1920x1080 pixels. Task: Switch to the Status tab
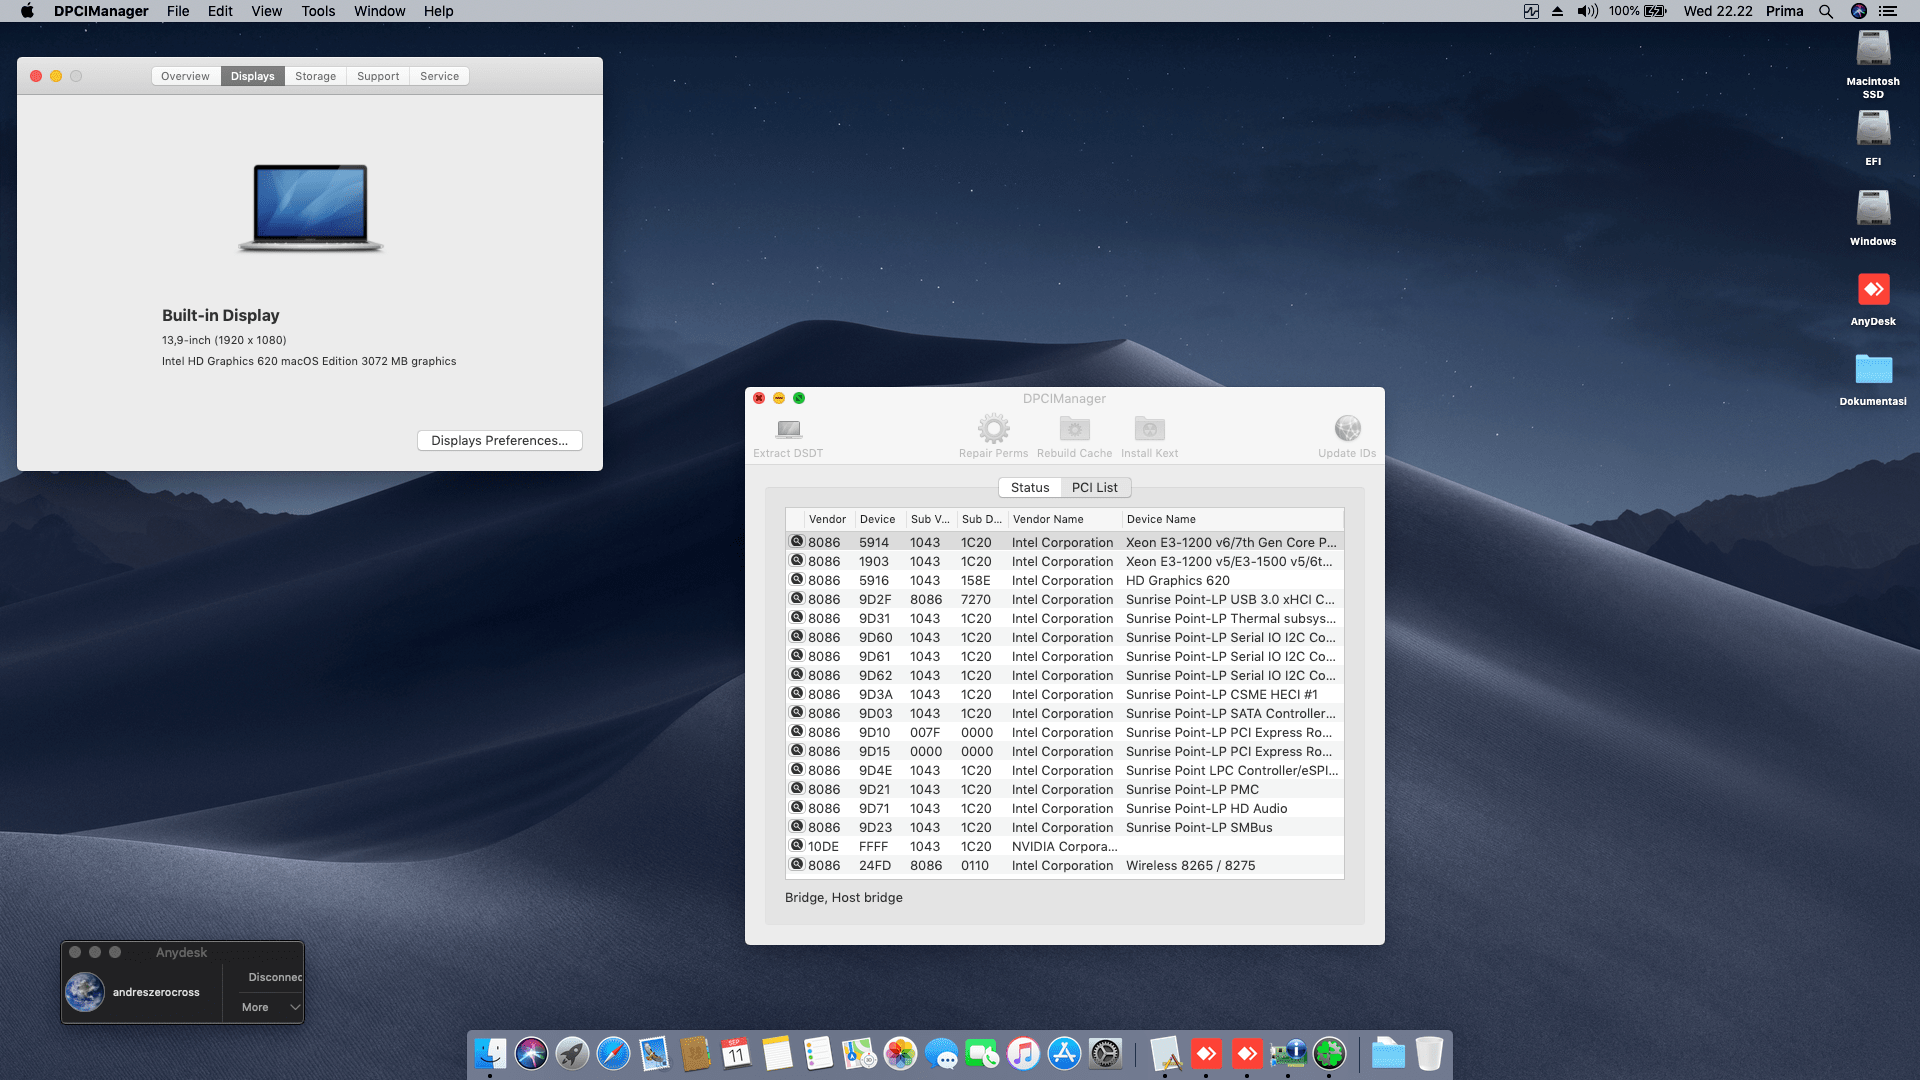1029,488
